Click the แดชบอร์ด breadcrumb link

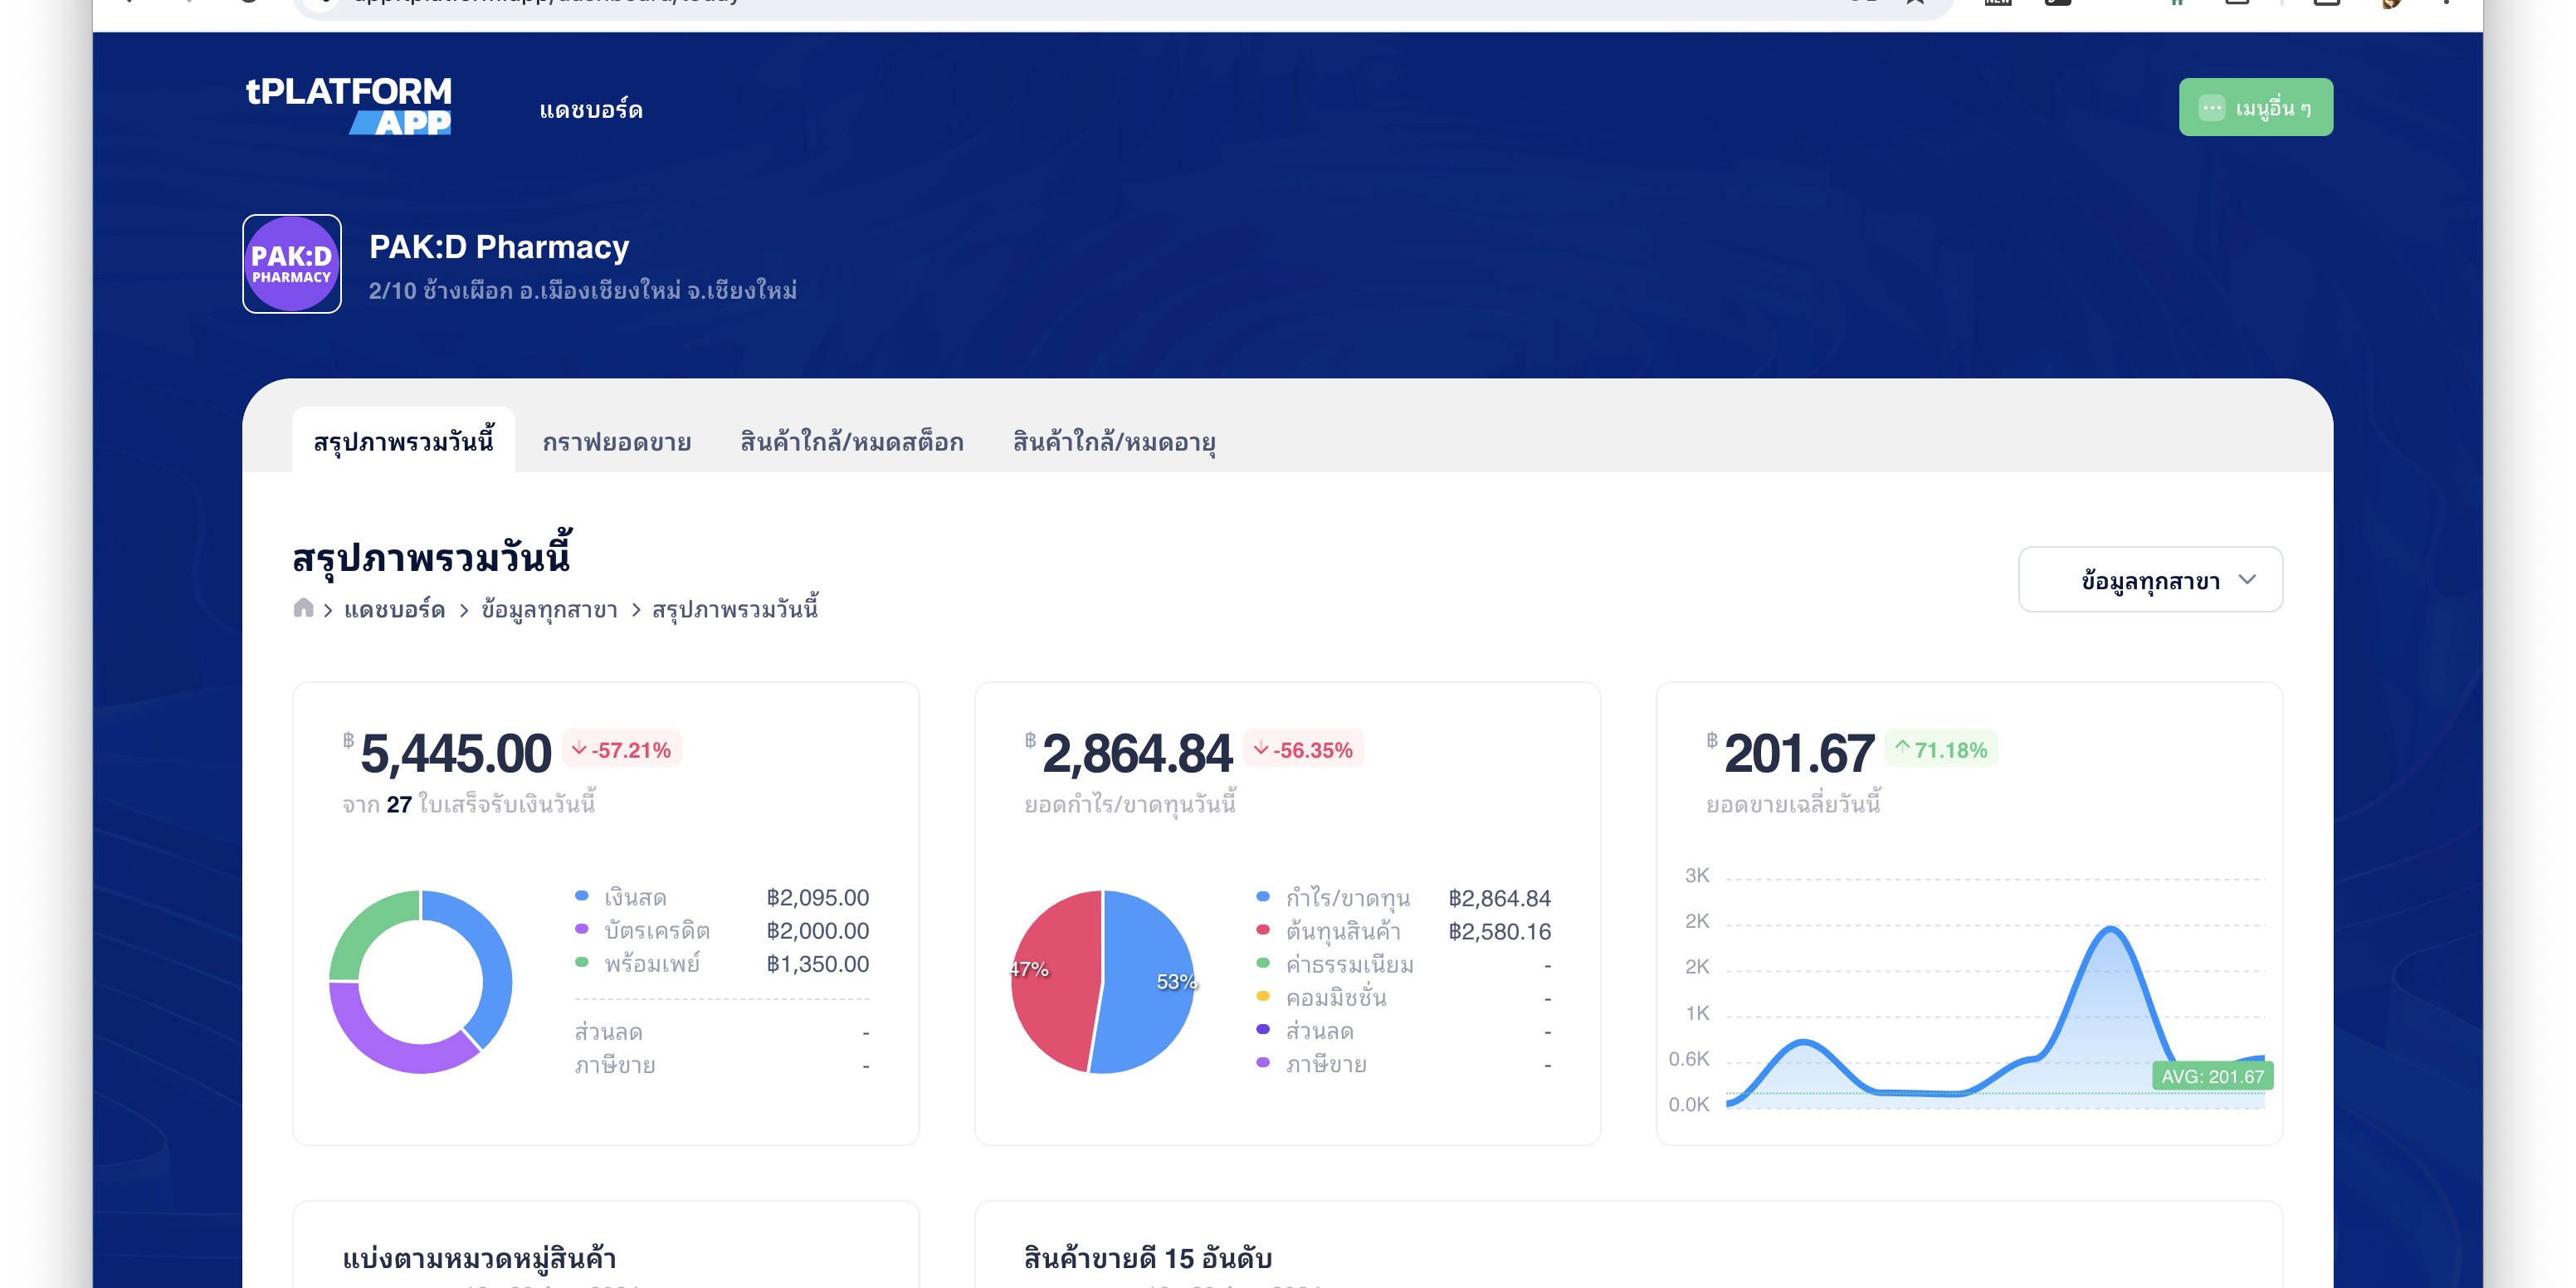(x=394, y=610)
